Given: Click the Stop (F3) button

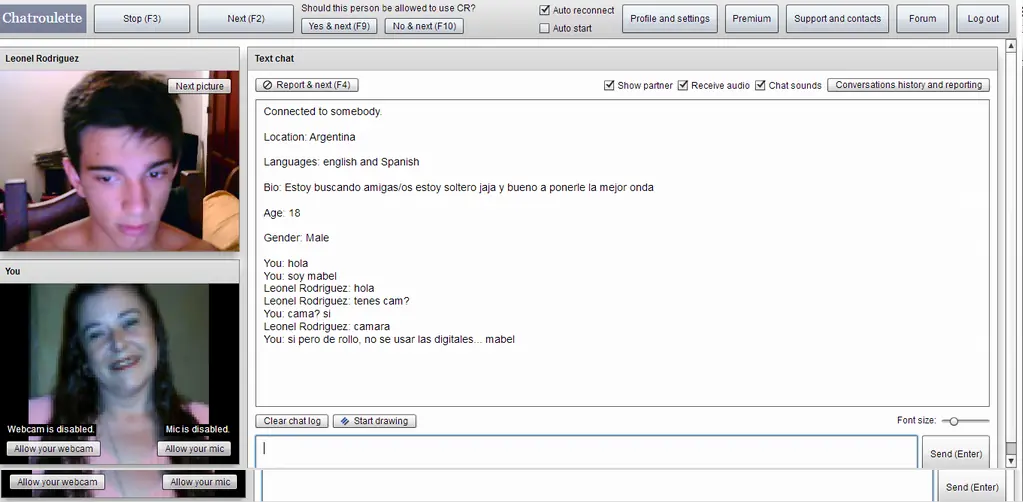Looking at the screenshot, I should (x=142, y=19).
